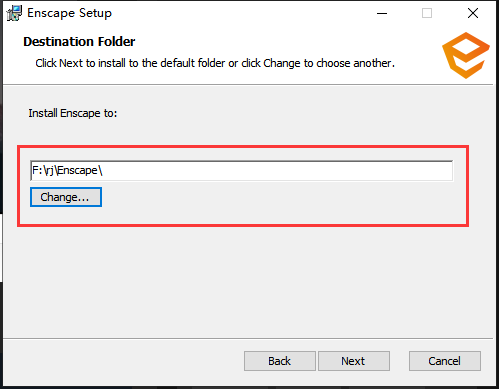The height and width of the screenshot is (389, 499).
Task: Click the red highlight box border
Action: [x=243, y=146]
